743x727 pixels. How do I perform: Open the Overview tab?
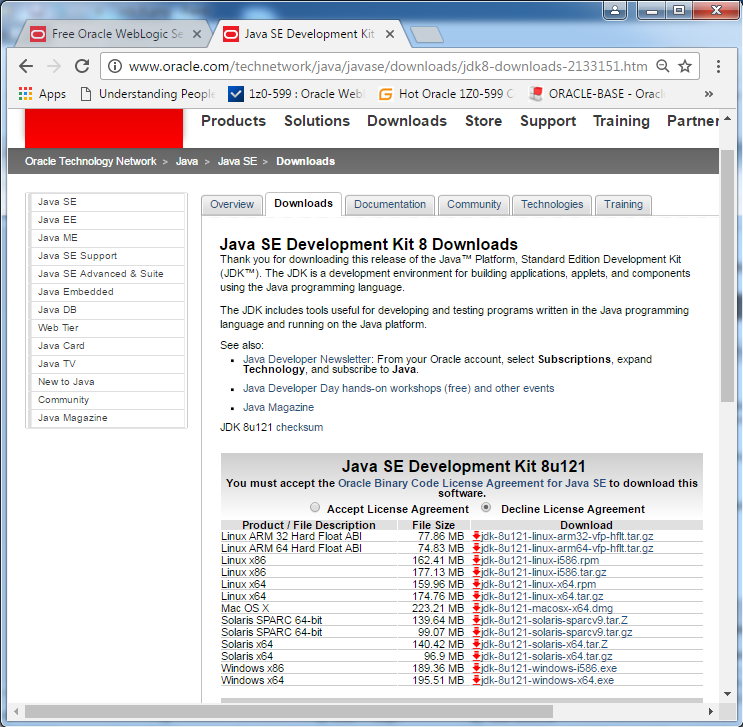pyautogui.click(x=232, y=204)
